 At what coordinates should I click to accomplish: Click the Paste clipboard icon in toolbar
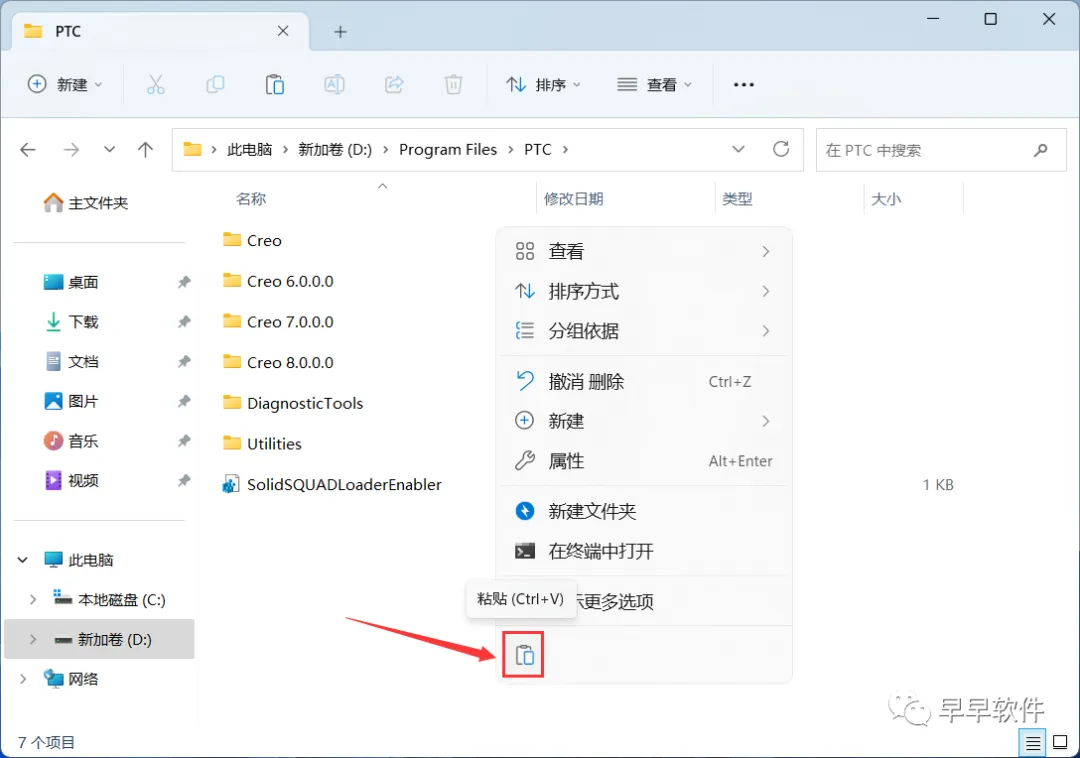click(x=275, y=85)
